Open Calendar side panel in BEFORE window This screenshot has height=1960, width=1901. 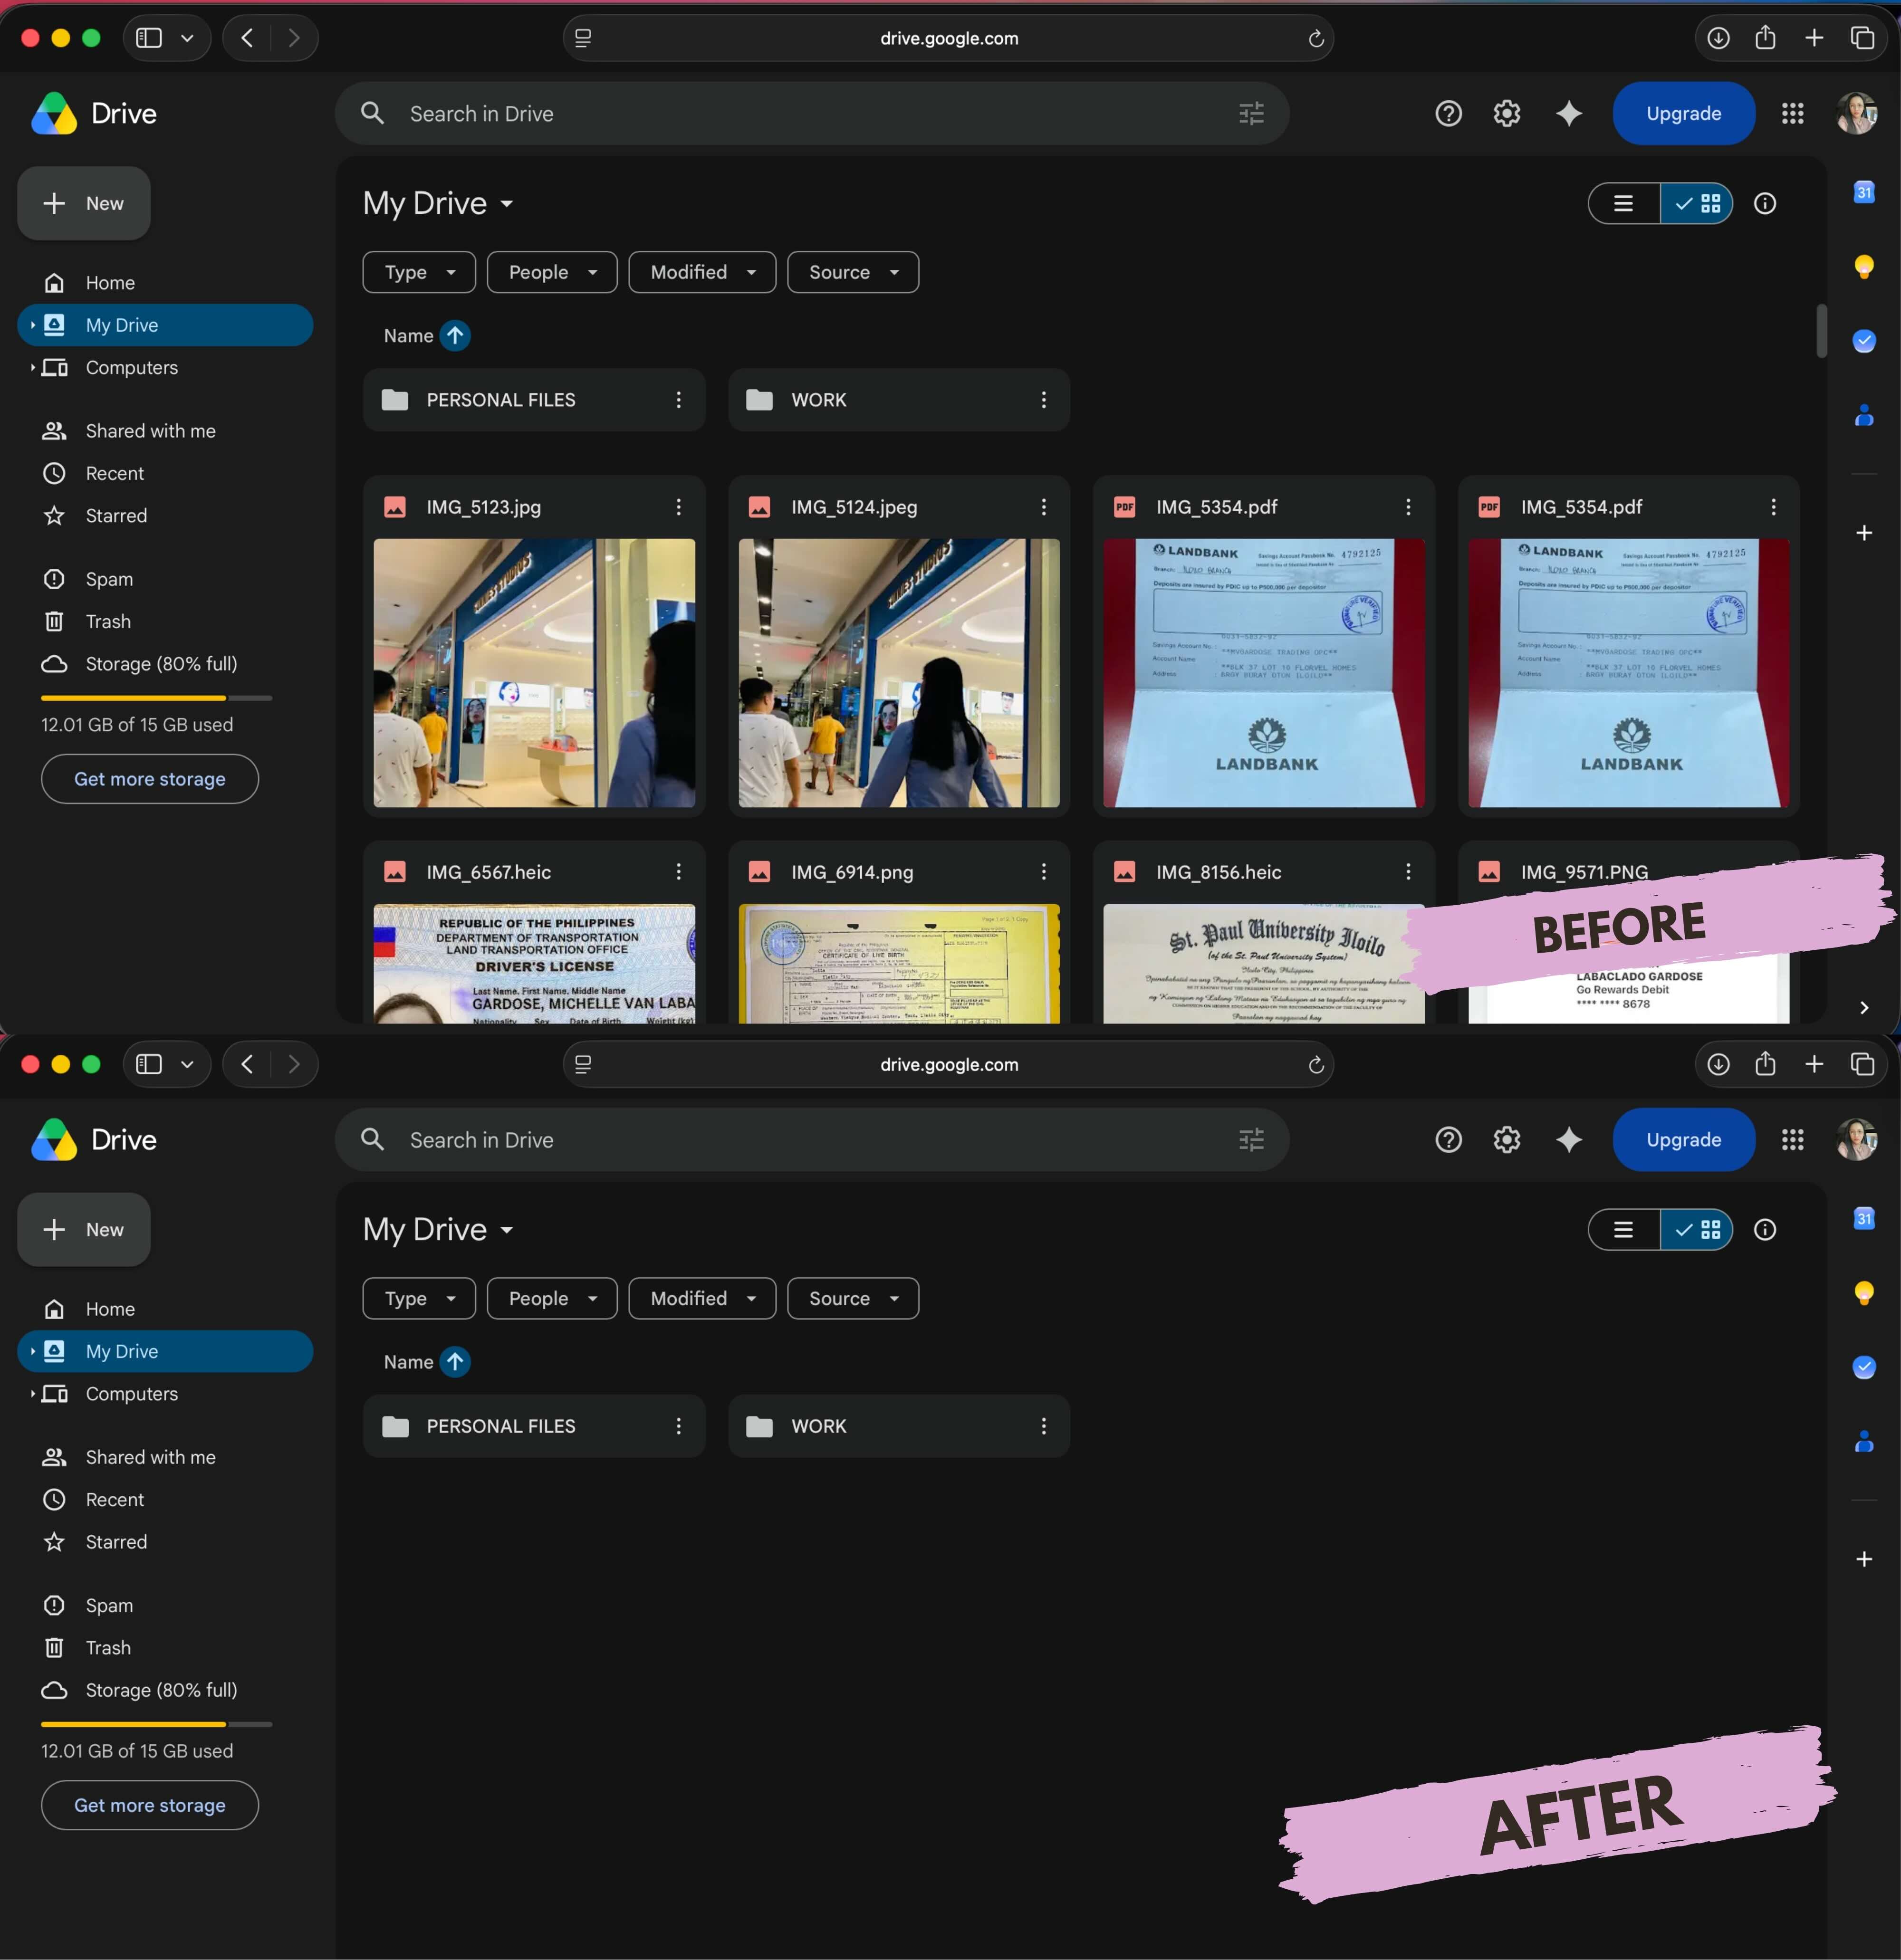point(1863,192)
